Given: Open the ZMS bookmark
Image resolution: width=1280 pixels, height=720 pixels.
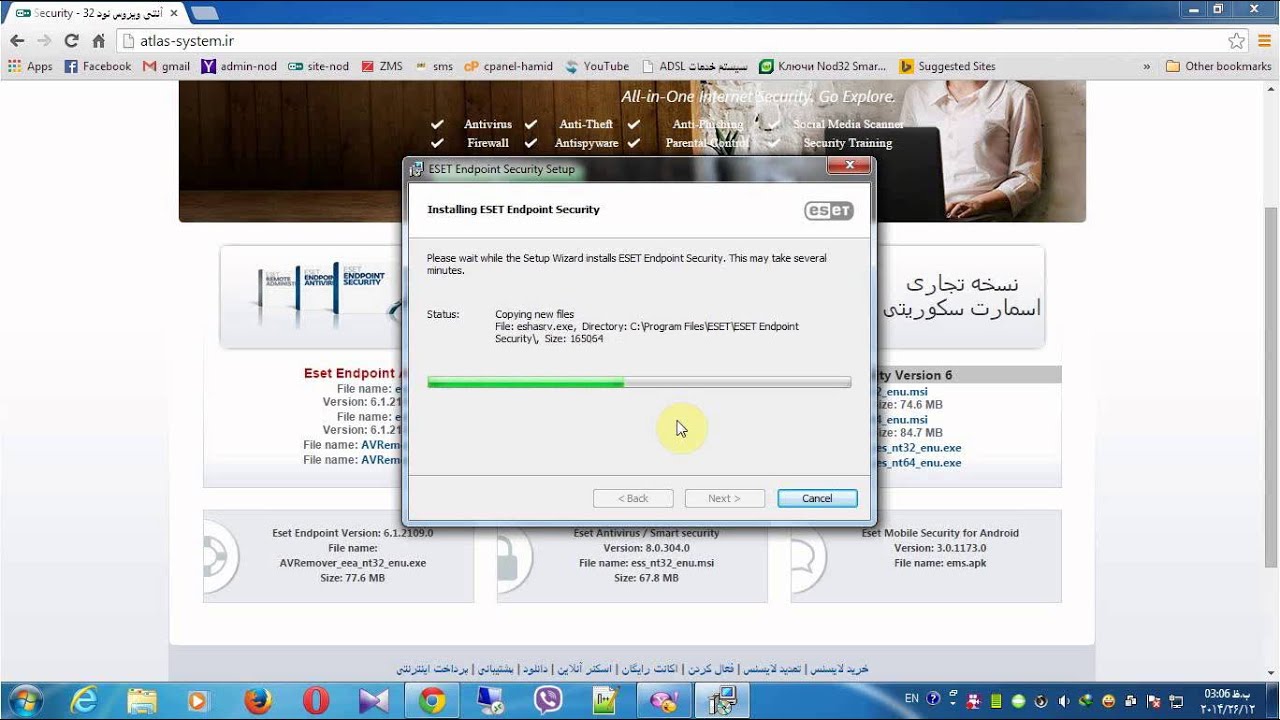Looking at the screenshot, I should coord(382,66).
